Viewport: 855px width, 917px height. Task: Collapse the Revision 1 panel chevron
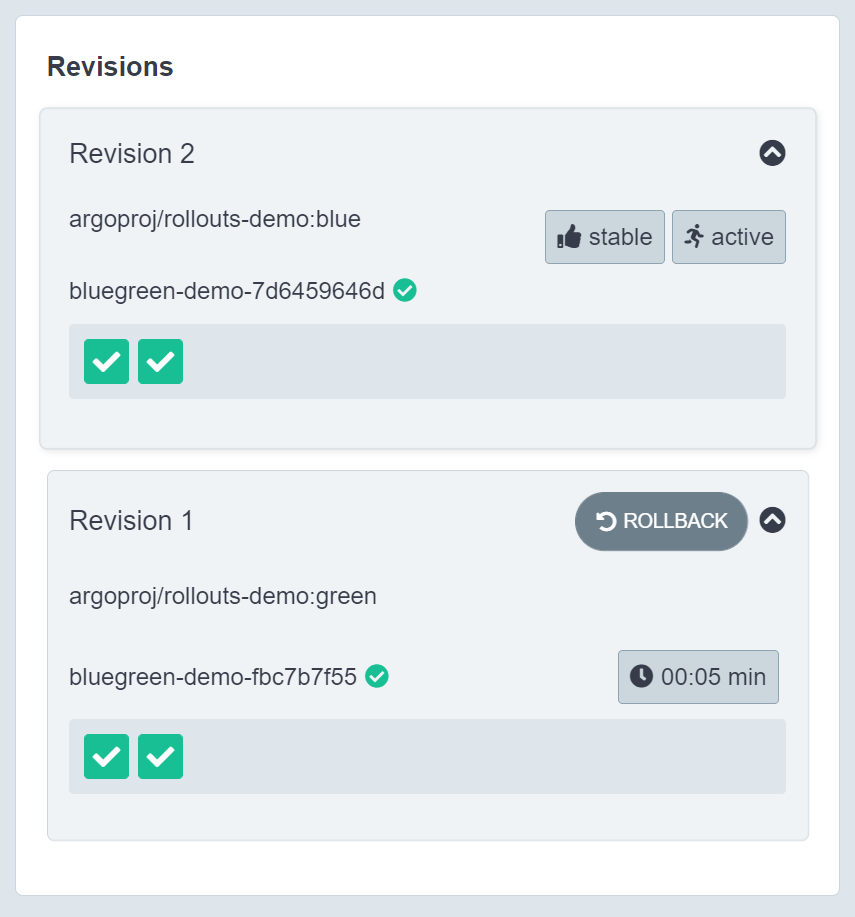click(x=772, y=520)
